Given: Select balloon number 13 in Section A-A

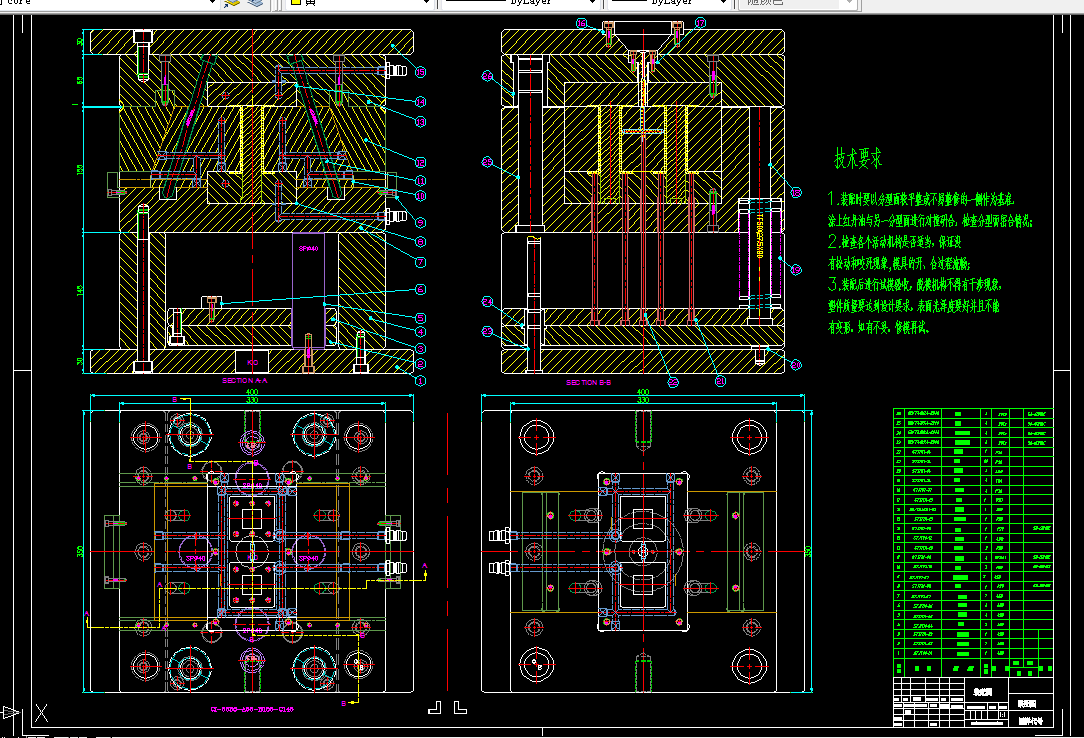Looking at the screenshot, I should tap(420, 122).
